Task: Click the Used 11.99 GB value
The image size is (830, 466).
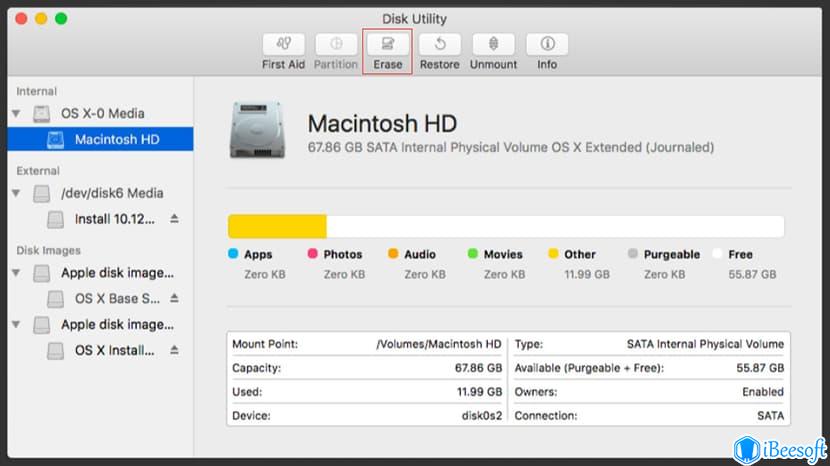Action: coord(480,392)
